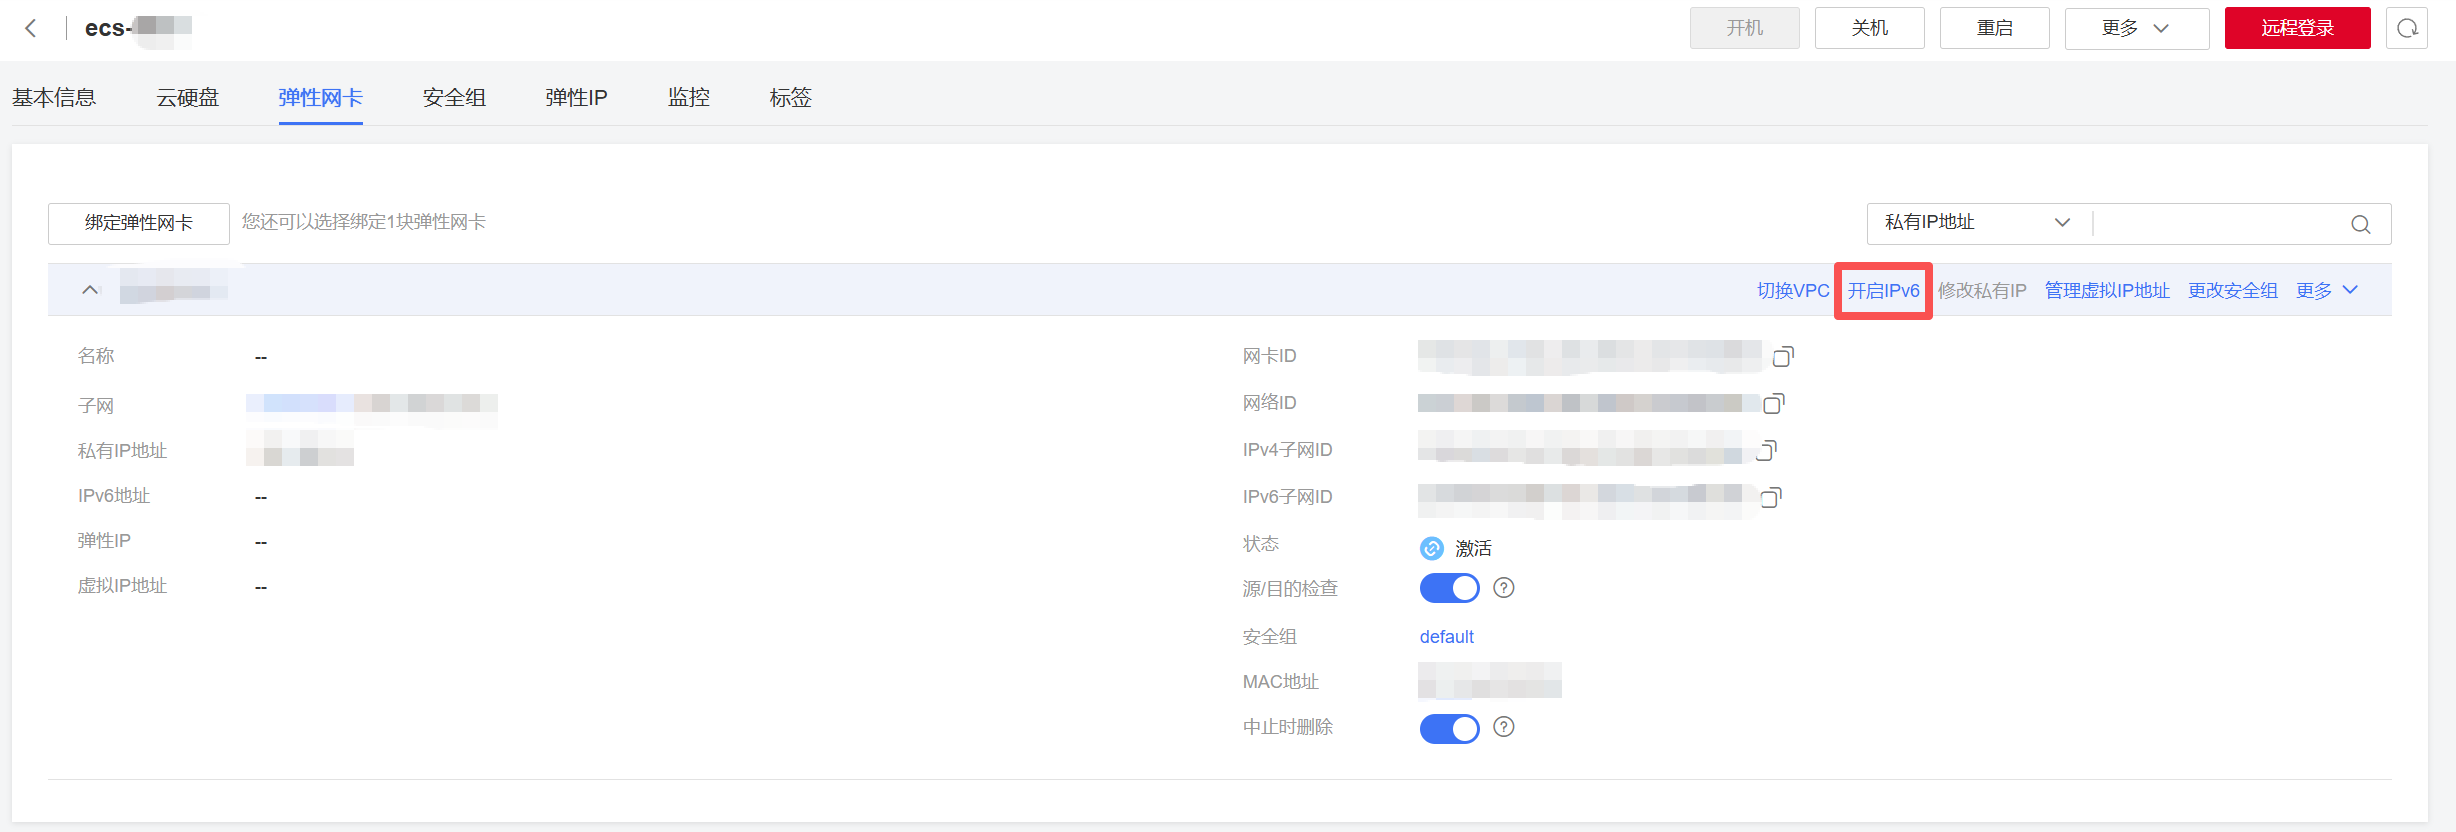Click the search magnifier icon

point(2360,224)
